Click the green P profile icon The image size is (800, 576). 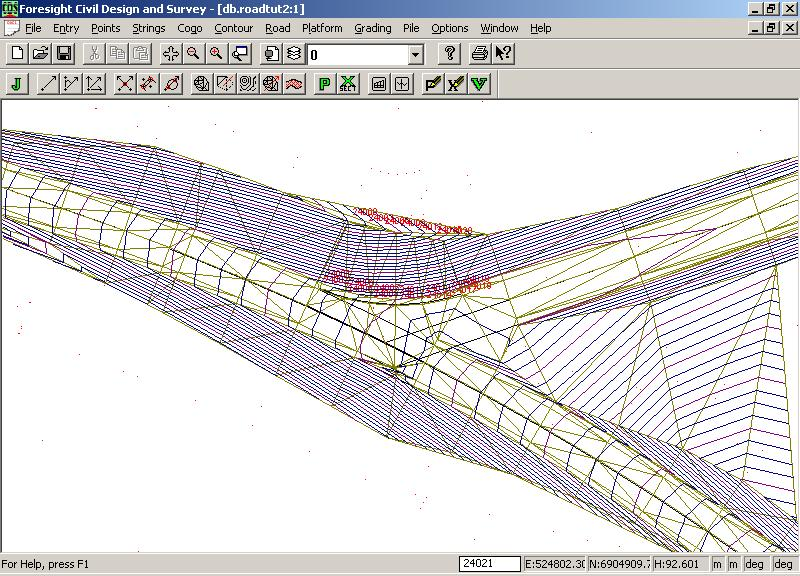[324, 84]
